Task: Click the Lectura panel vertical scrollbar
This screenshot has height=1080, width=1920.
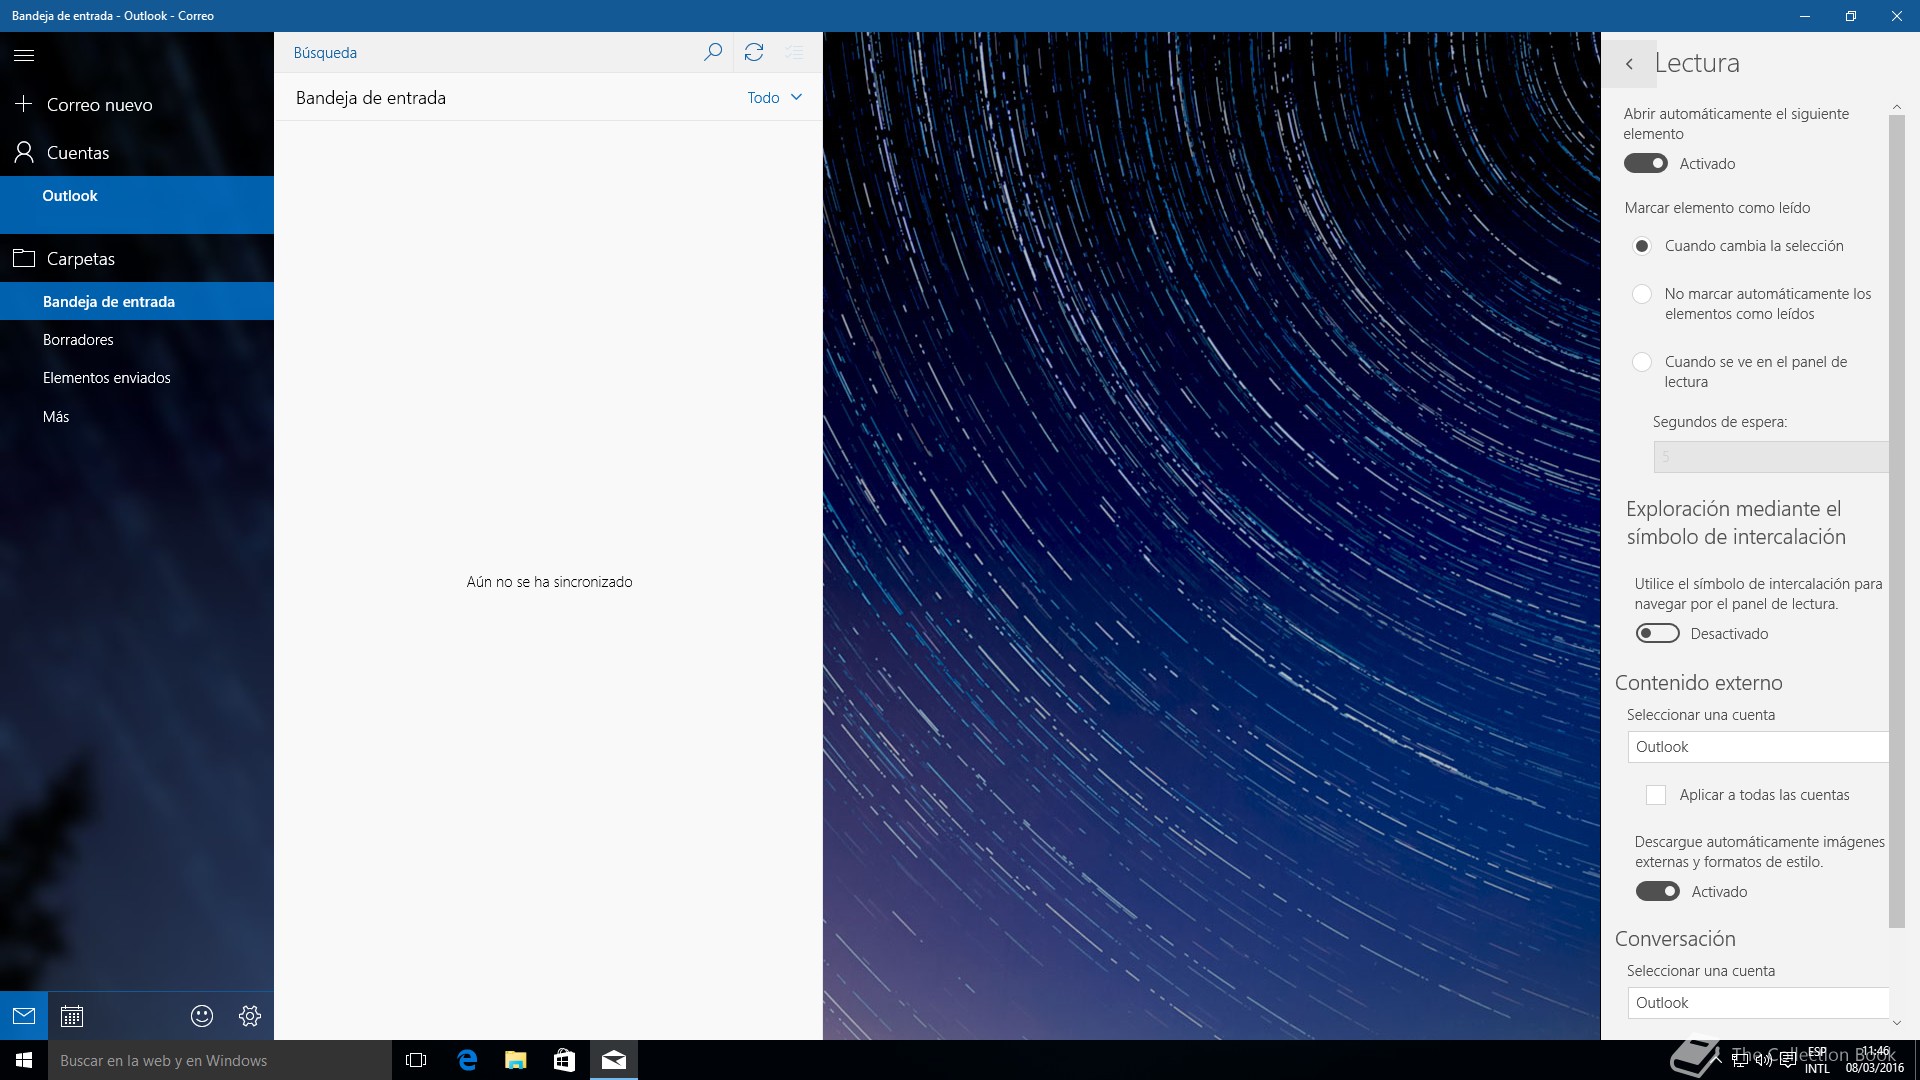Action: click(1897, 521)
